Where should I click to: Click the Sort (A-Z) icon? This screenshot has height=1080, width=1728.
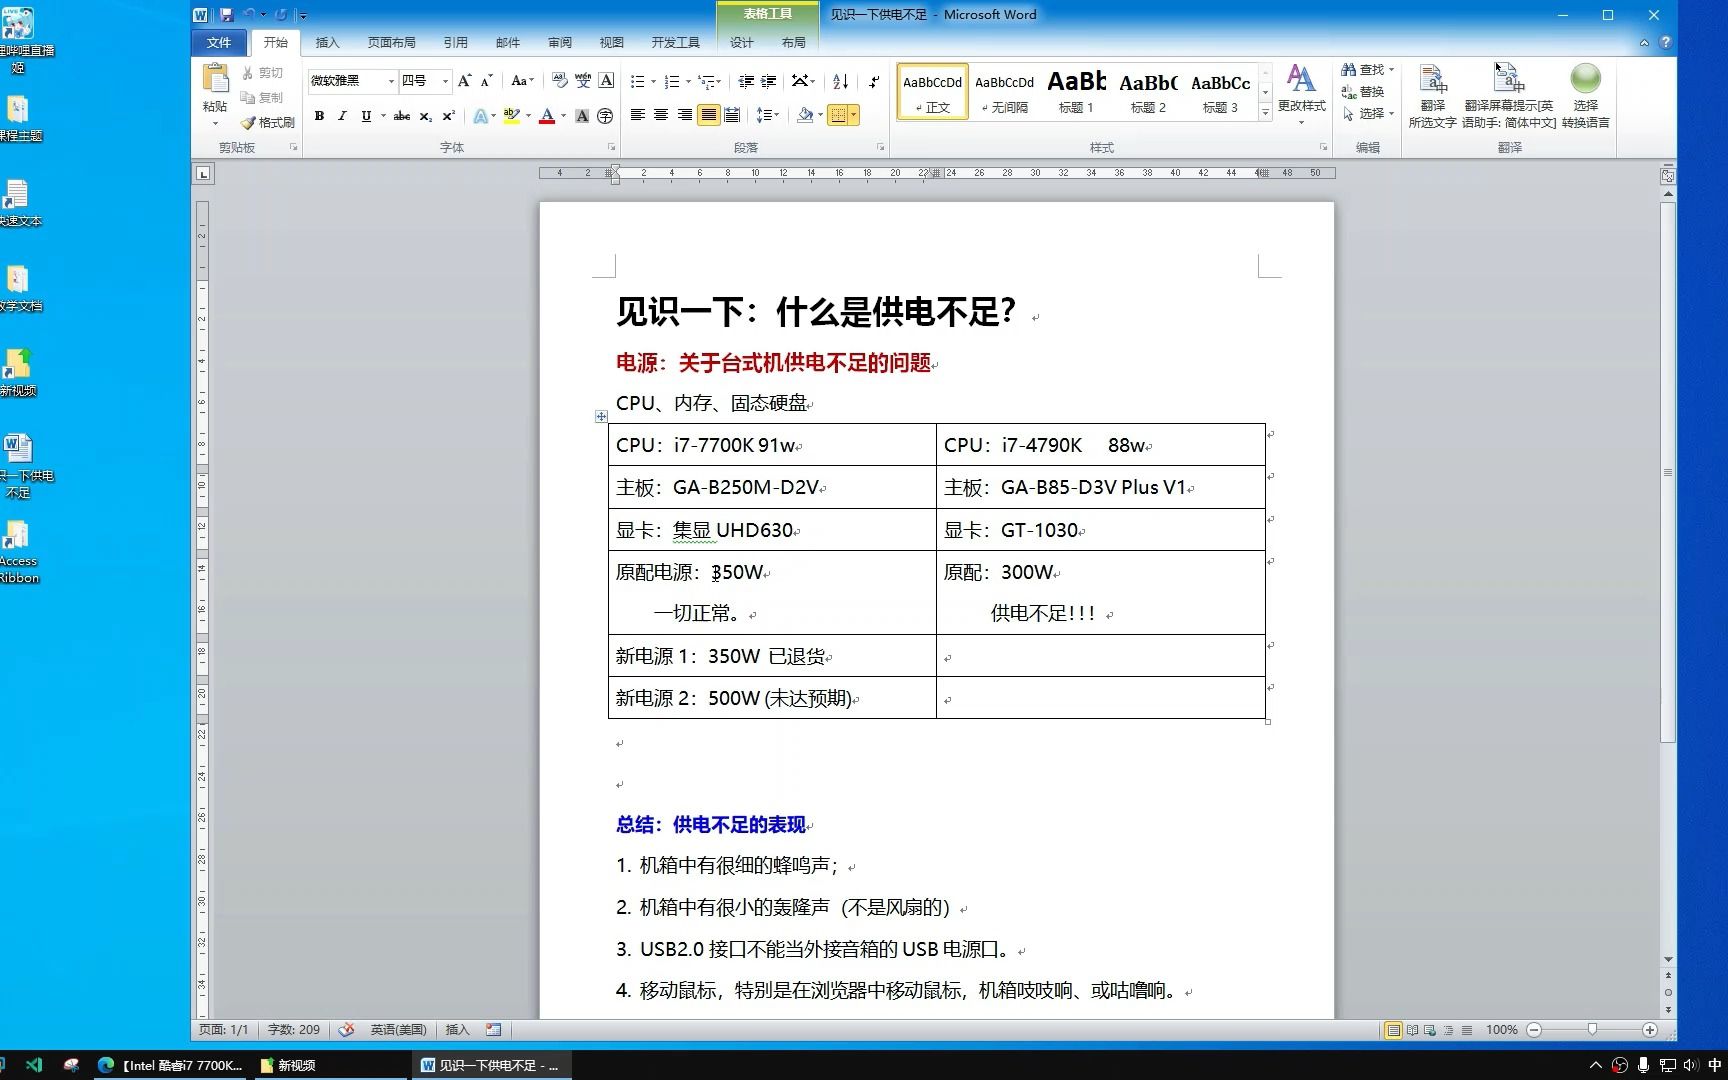pyautogui.click(x=841, y=81)
